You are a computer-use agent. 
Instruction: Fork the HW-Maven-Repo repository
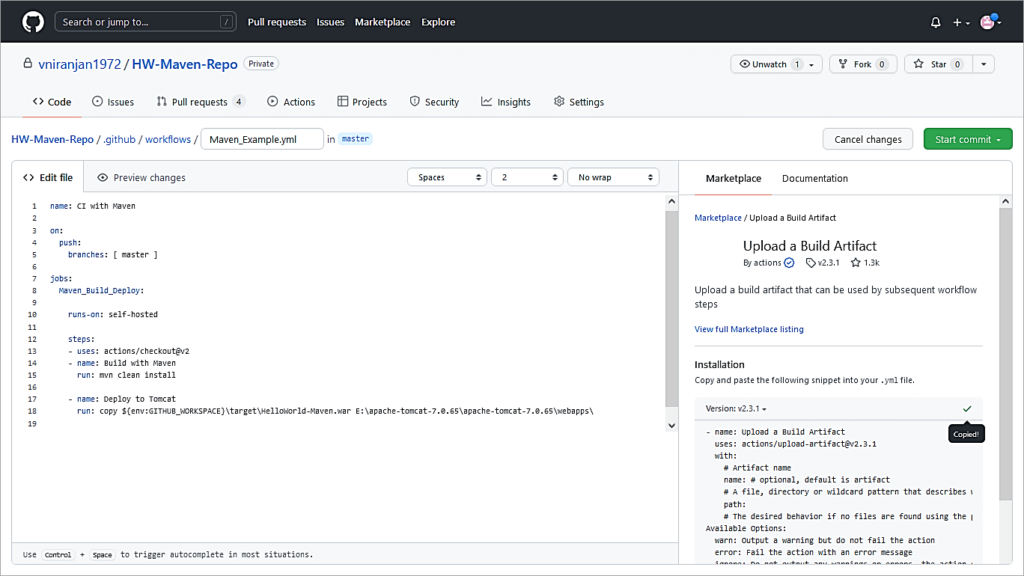coord(861,64)
